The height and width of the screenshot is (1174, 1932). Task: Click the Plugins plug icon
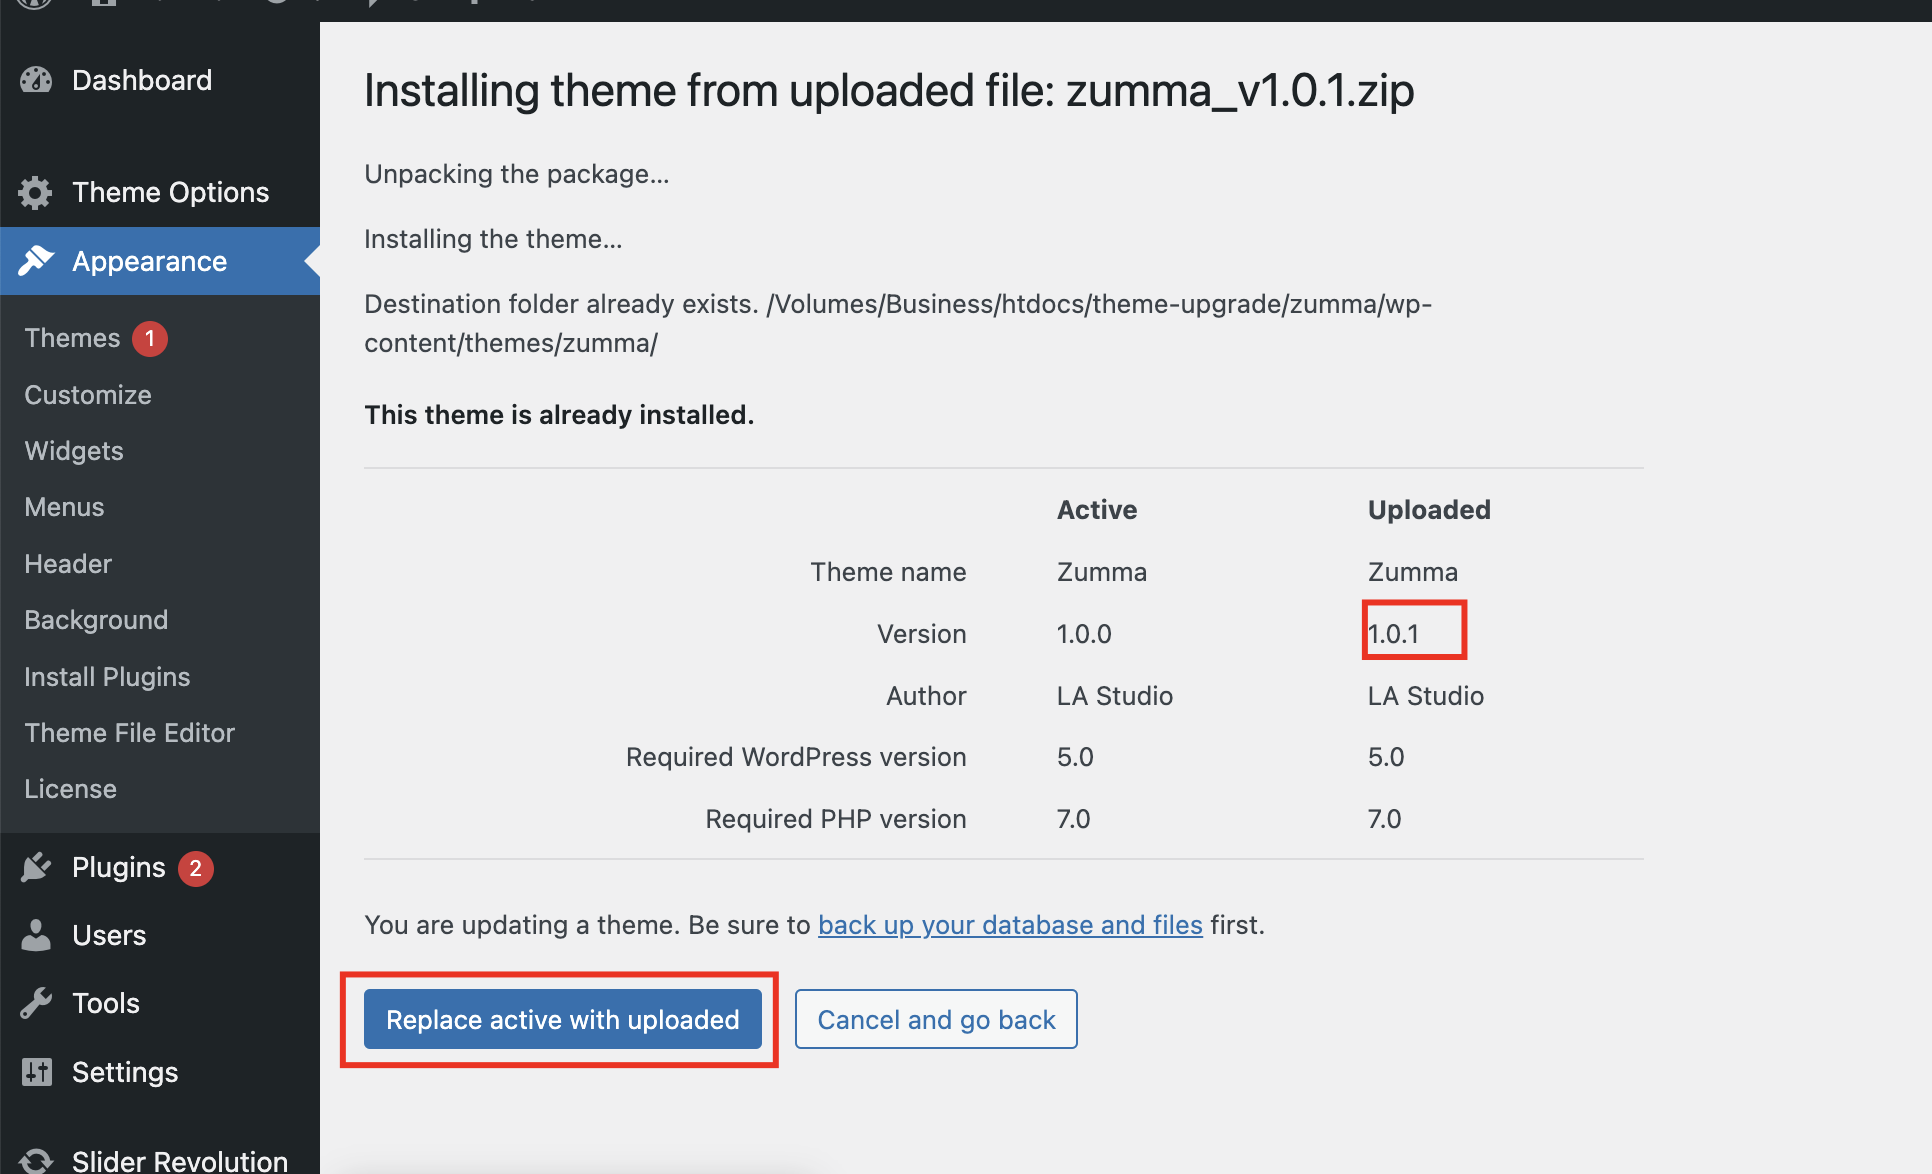coord(36,867)
